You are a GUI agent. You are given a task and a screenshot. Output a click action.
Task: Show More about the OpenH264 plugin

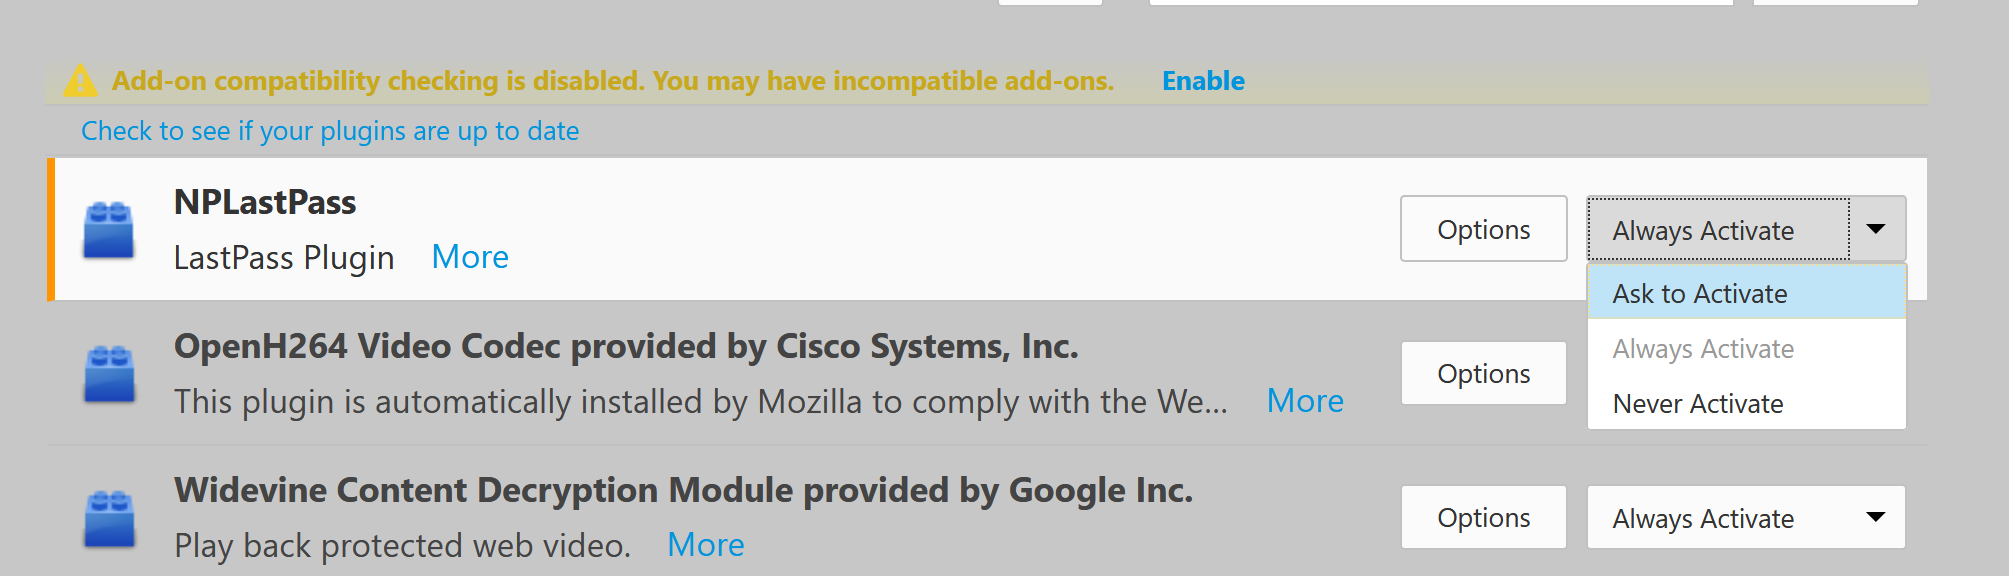point(1305,401)
